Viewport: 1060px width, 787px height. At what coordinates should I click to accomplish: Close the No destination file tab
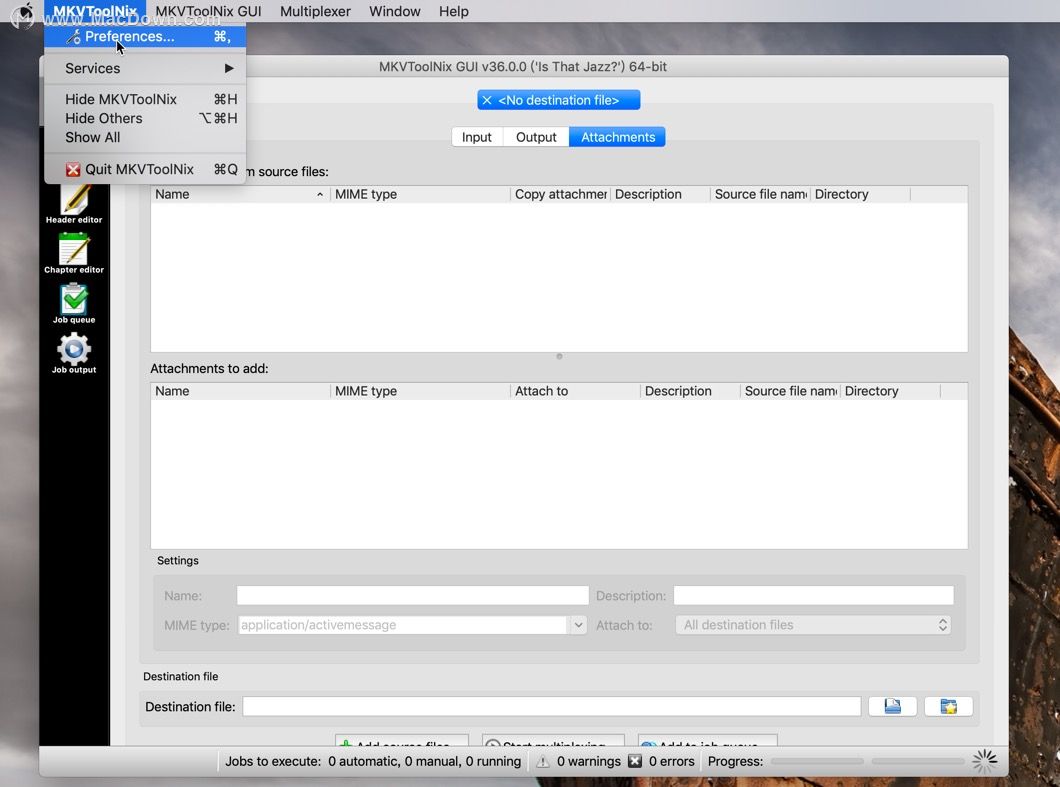pyautogui.click(x=487, y=100)
